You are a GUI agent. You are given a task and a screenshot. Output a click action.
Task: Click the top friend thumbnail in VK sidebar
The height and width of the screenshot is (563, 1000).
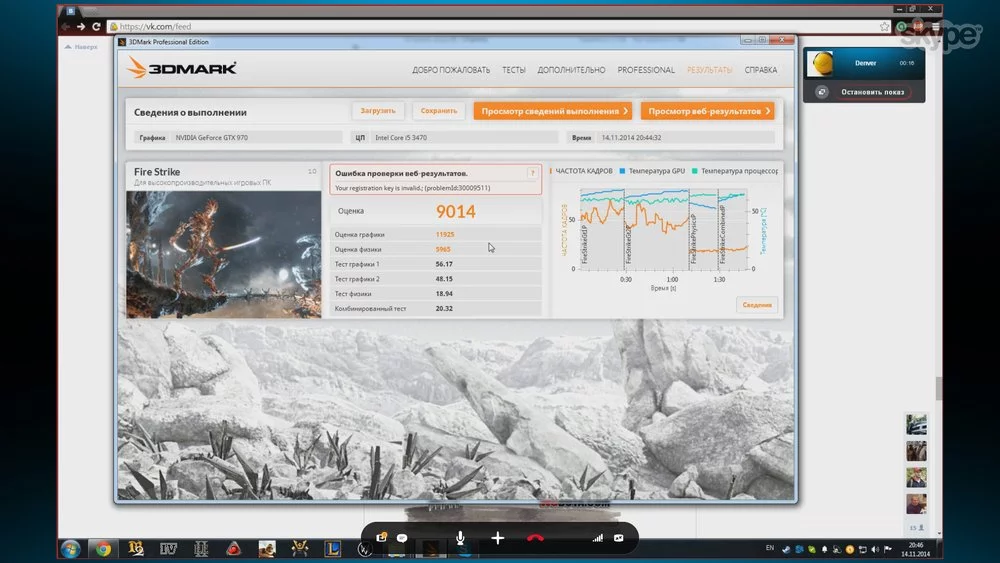[916, 424]
